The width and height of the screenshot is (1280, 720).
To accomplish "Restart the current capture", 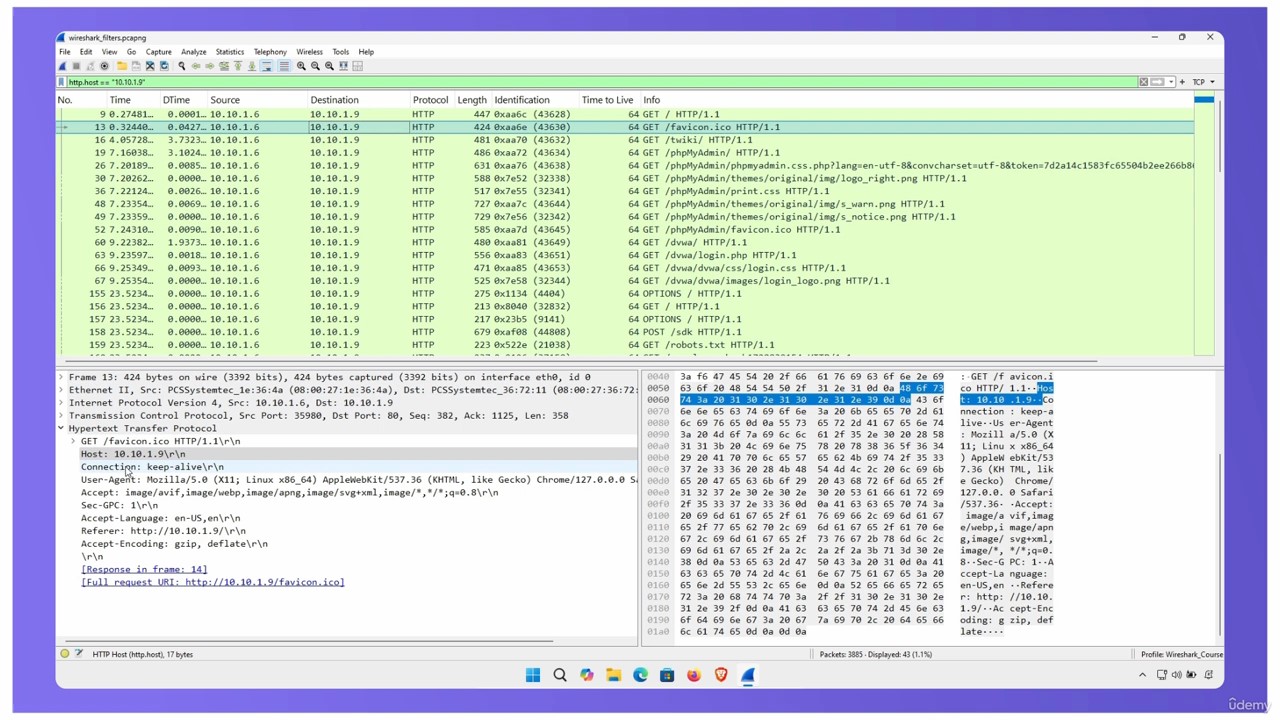I will (x=90, y=66).
